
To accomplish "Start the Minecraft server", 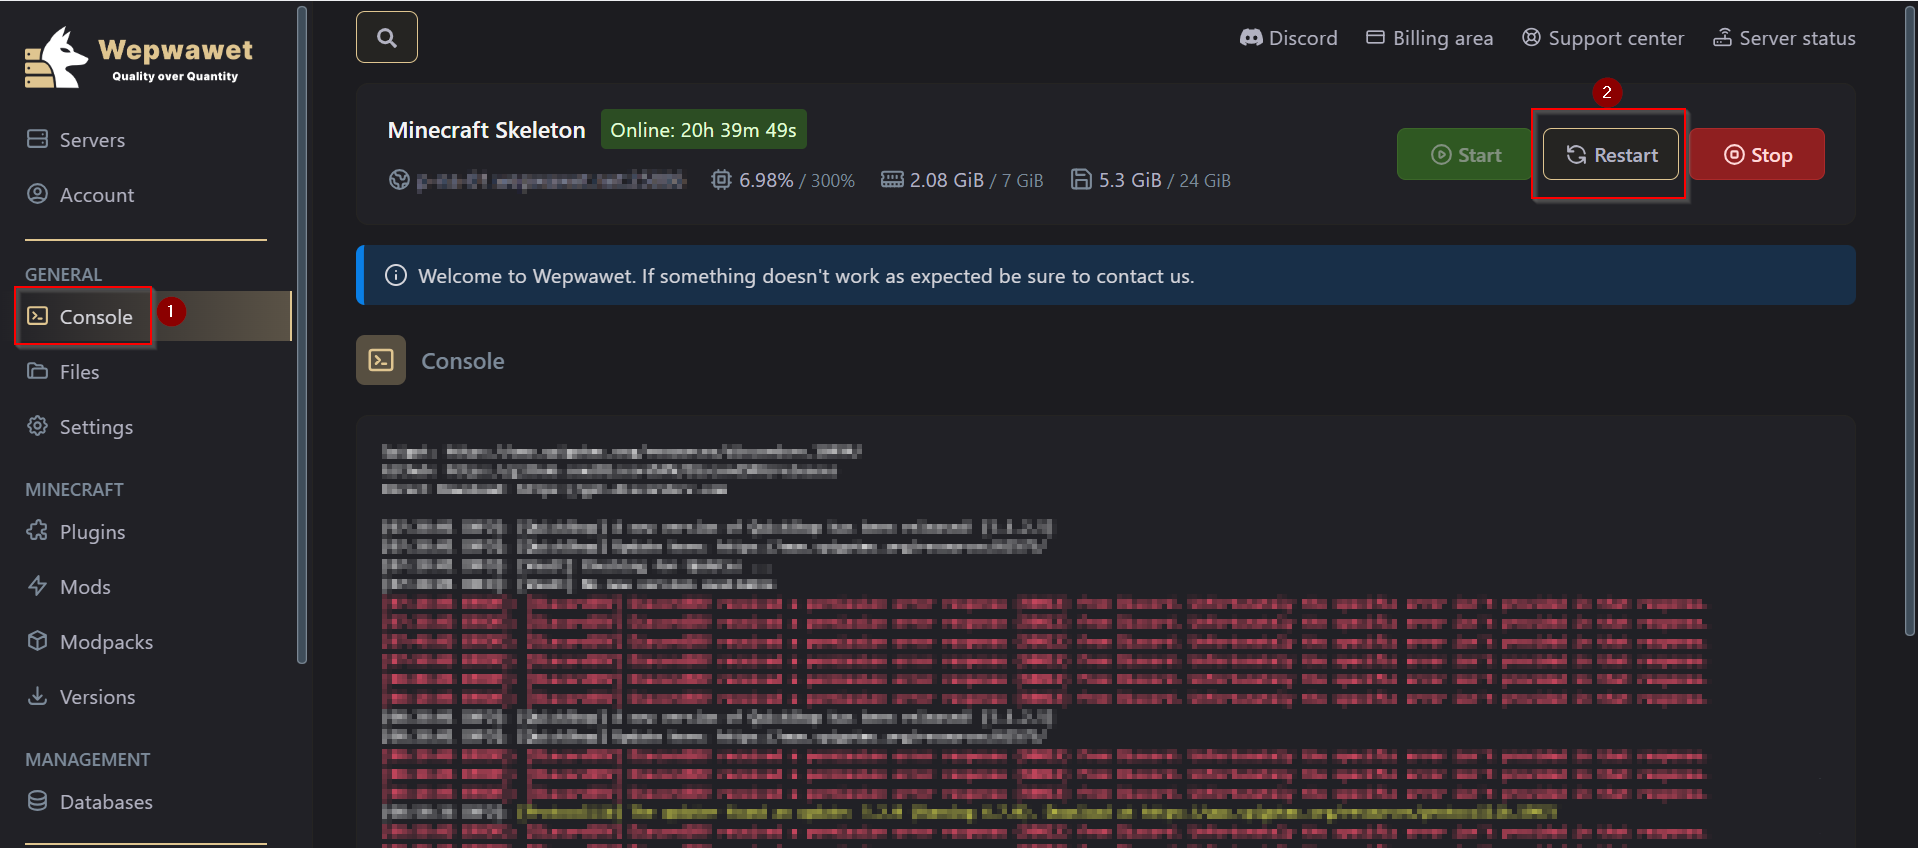I will click(1465, 155).
